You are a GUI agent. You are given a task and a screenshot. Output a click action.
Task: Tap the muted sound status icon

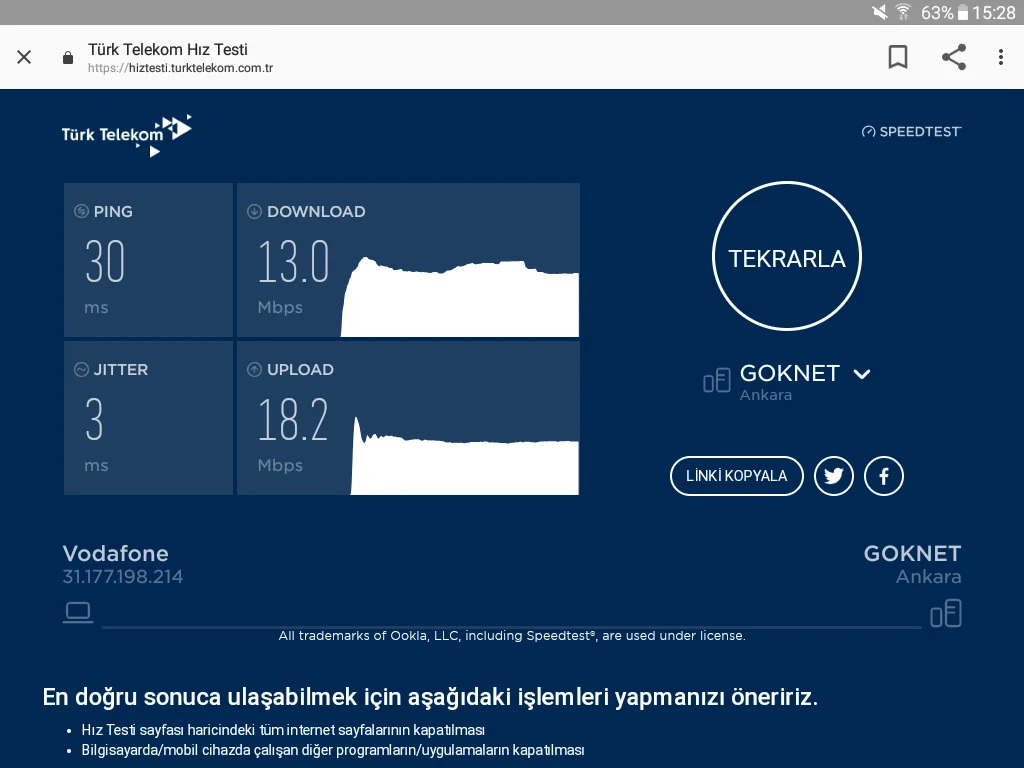(x=880, y=12)
